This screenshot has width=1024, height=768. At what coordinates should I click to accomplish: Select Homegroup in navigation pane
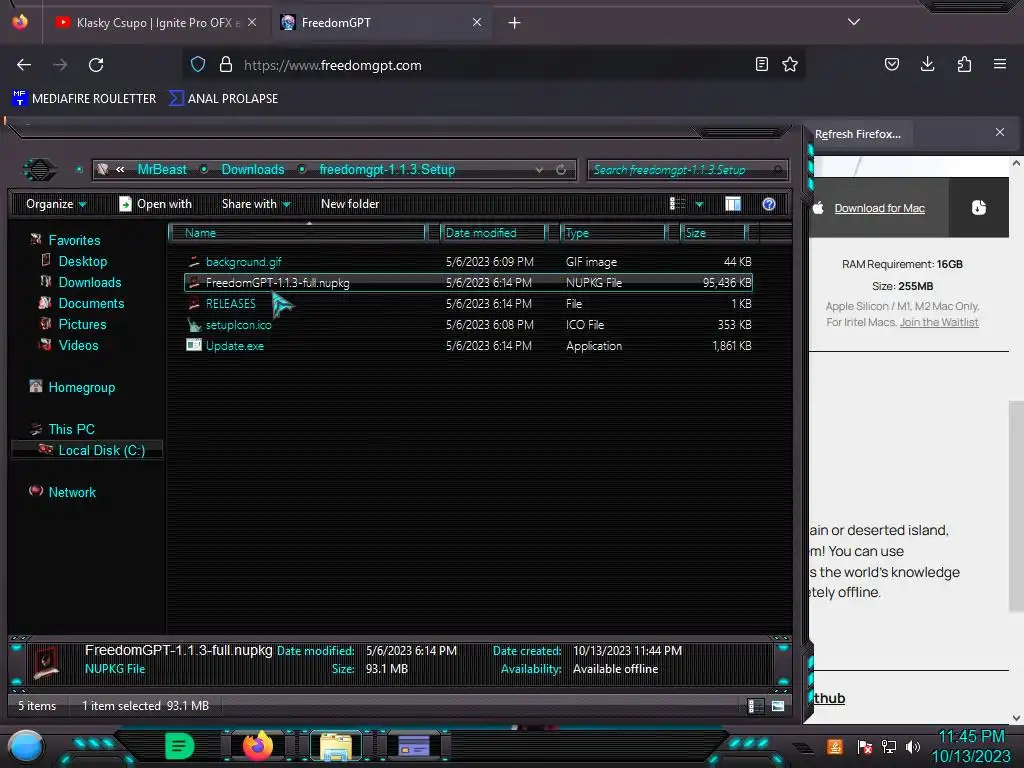[x=81, y=387]
